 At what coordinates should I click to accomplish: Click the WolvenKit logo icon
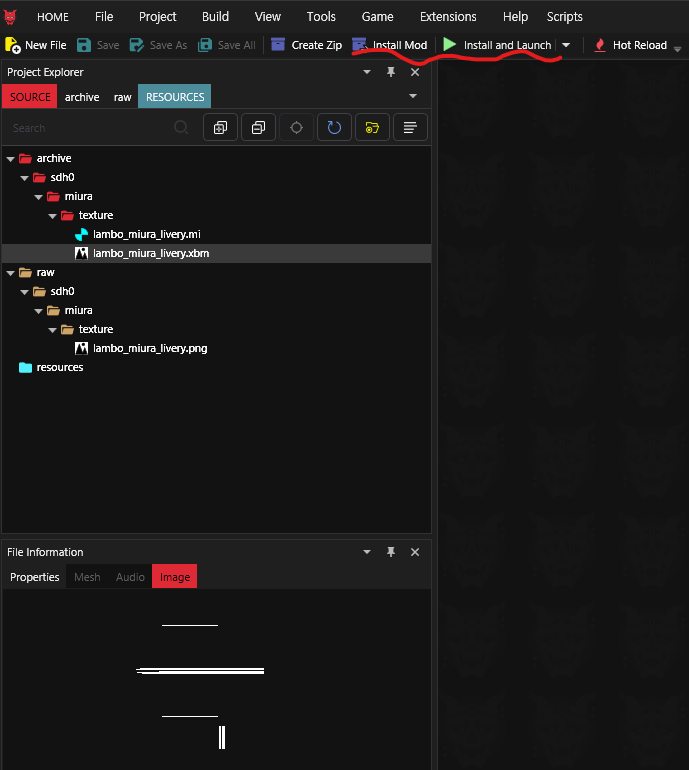12,17
